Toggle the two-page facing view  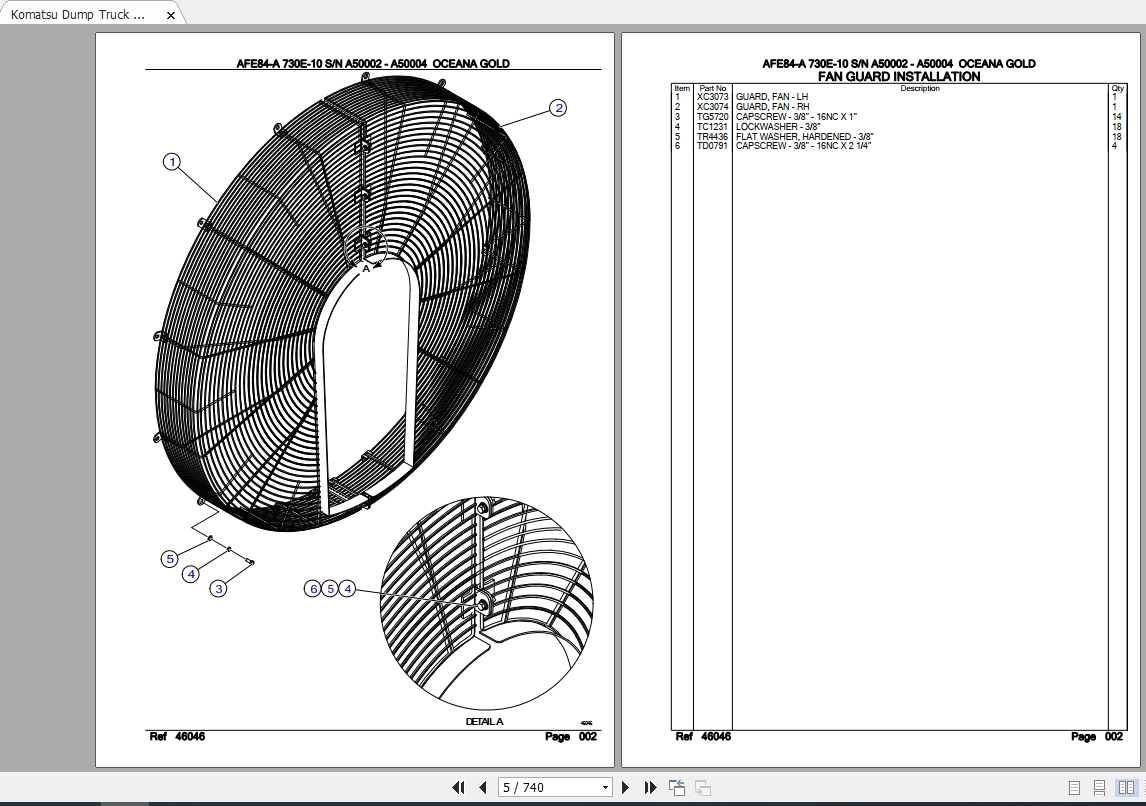click(x=1126, y=788)
